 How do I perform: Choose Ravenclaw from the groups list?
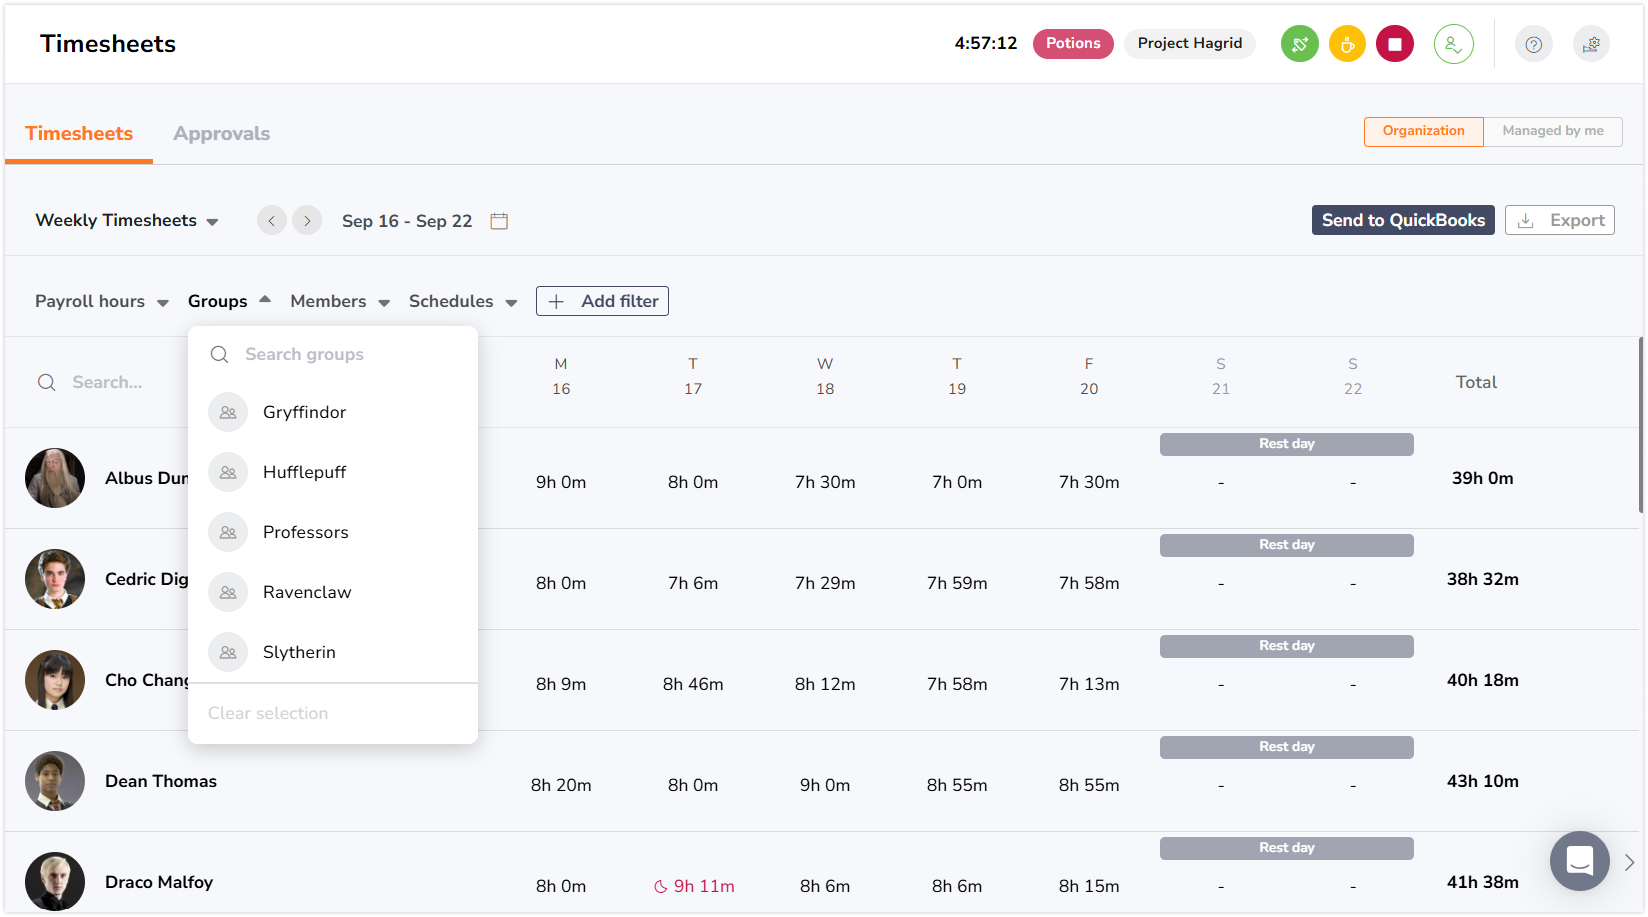click(333, 592)
